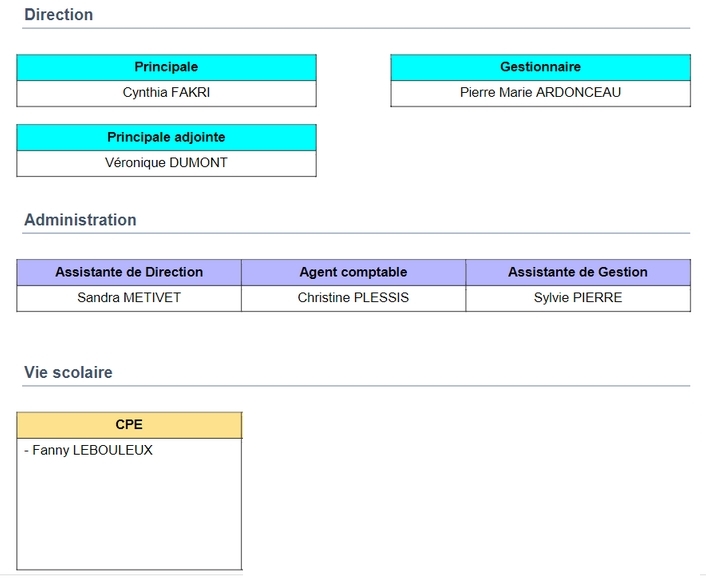This screenshot has height=580, width=709.
Task: Select the yellow CPE header cell
Action: [x=129, y=425]
